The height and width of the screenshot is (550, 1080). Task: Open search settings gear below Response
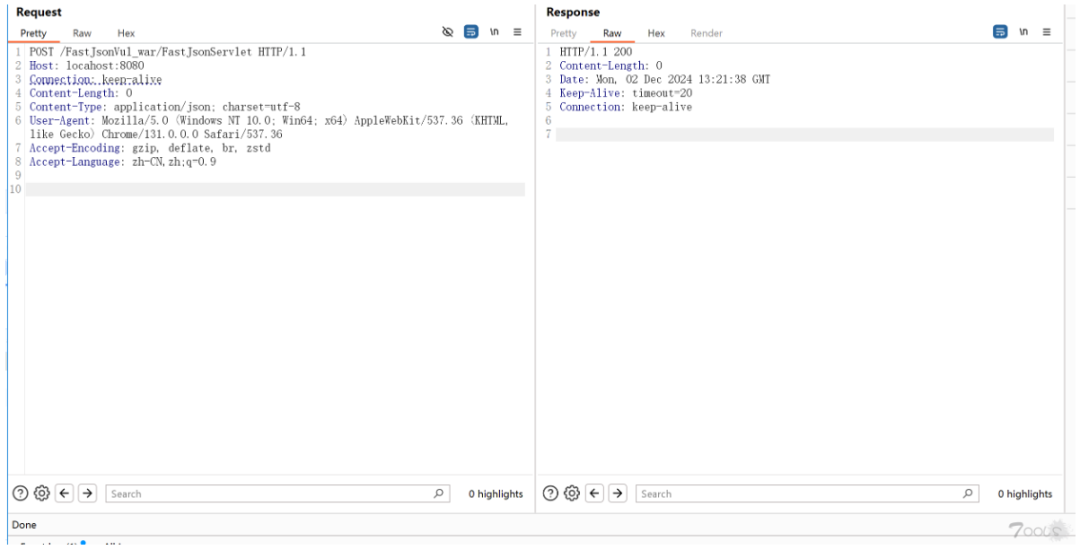(x=572, y=493)
